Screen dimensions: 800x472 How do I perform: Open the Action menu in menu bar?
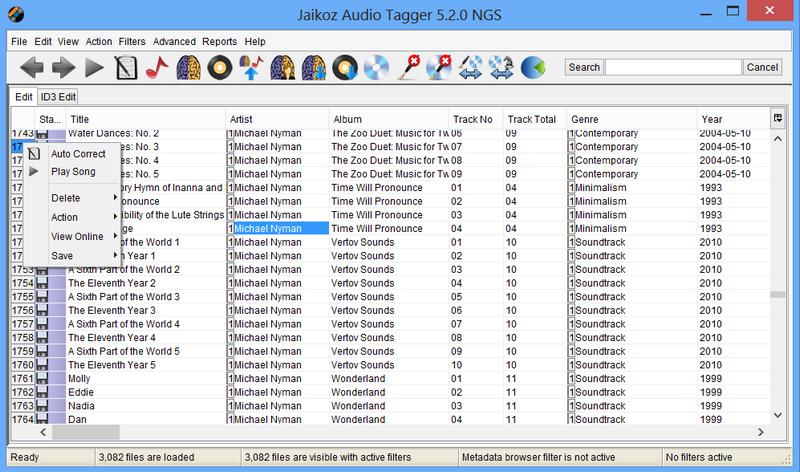point(98,41)
